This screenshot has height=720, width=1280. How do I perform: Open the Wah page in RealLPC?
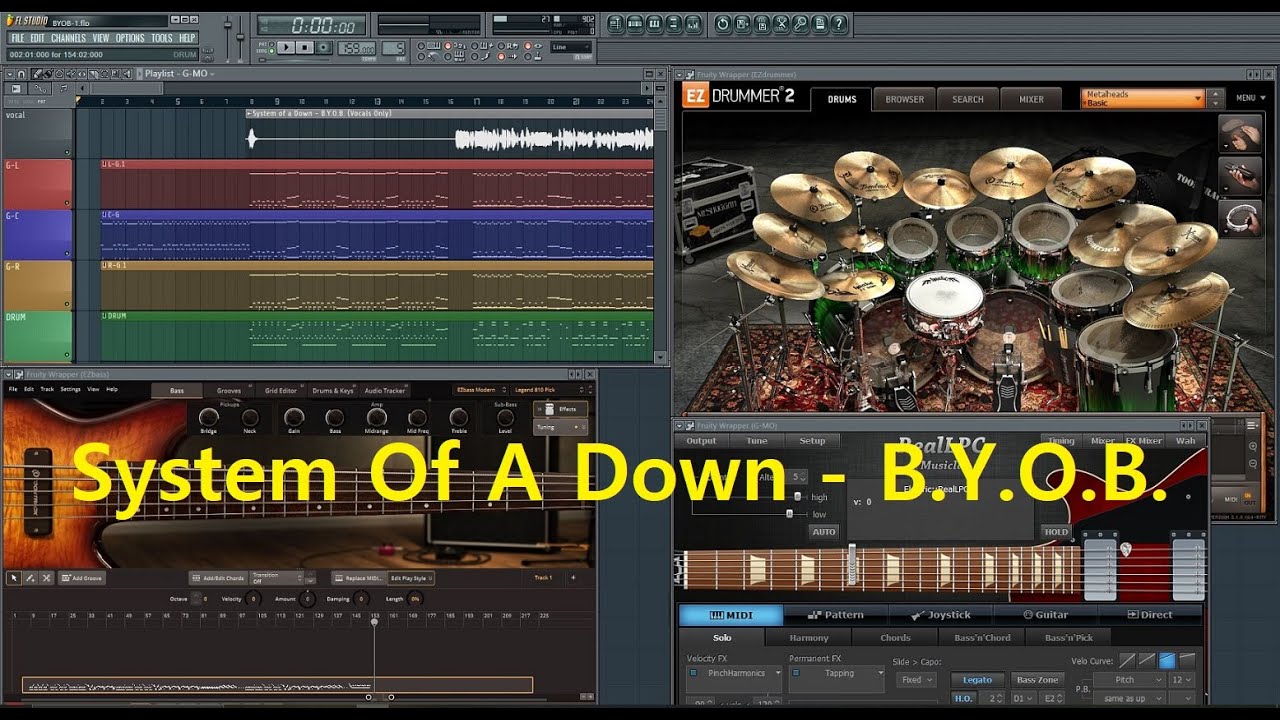(1185, 440)
